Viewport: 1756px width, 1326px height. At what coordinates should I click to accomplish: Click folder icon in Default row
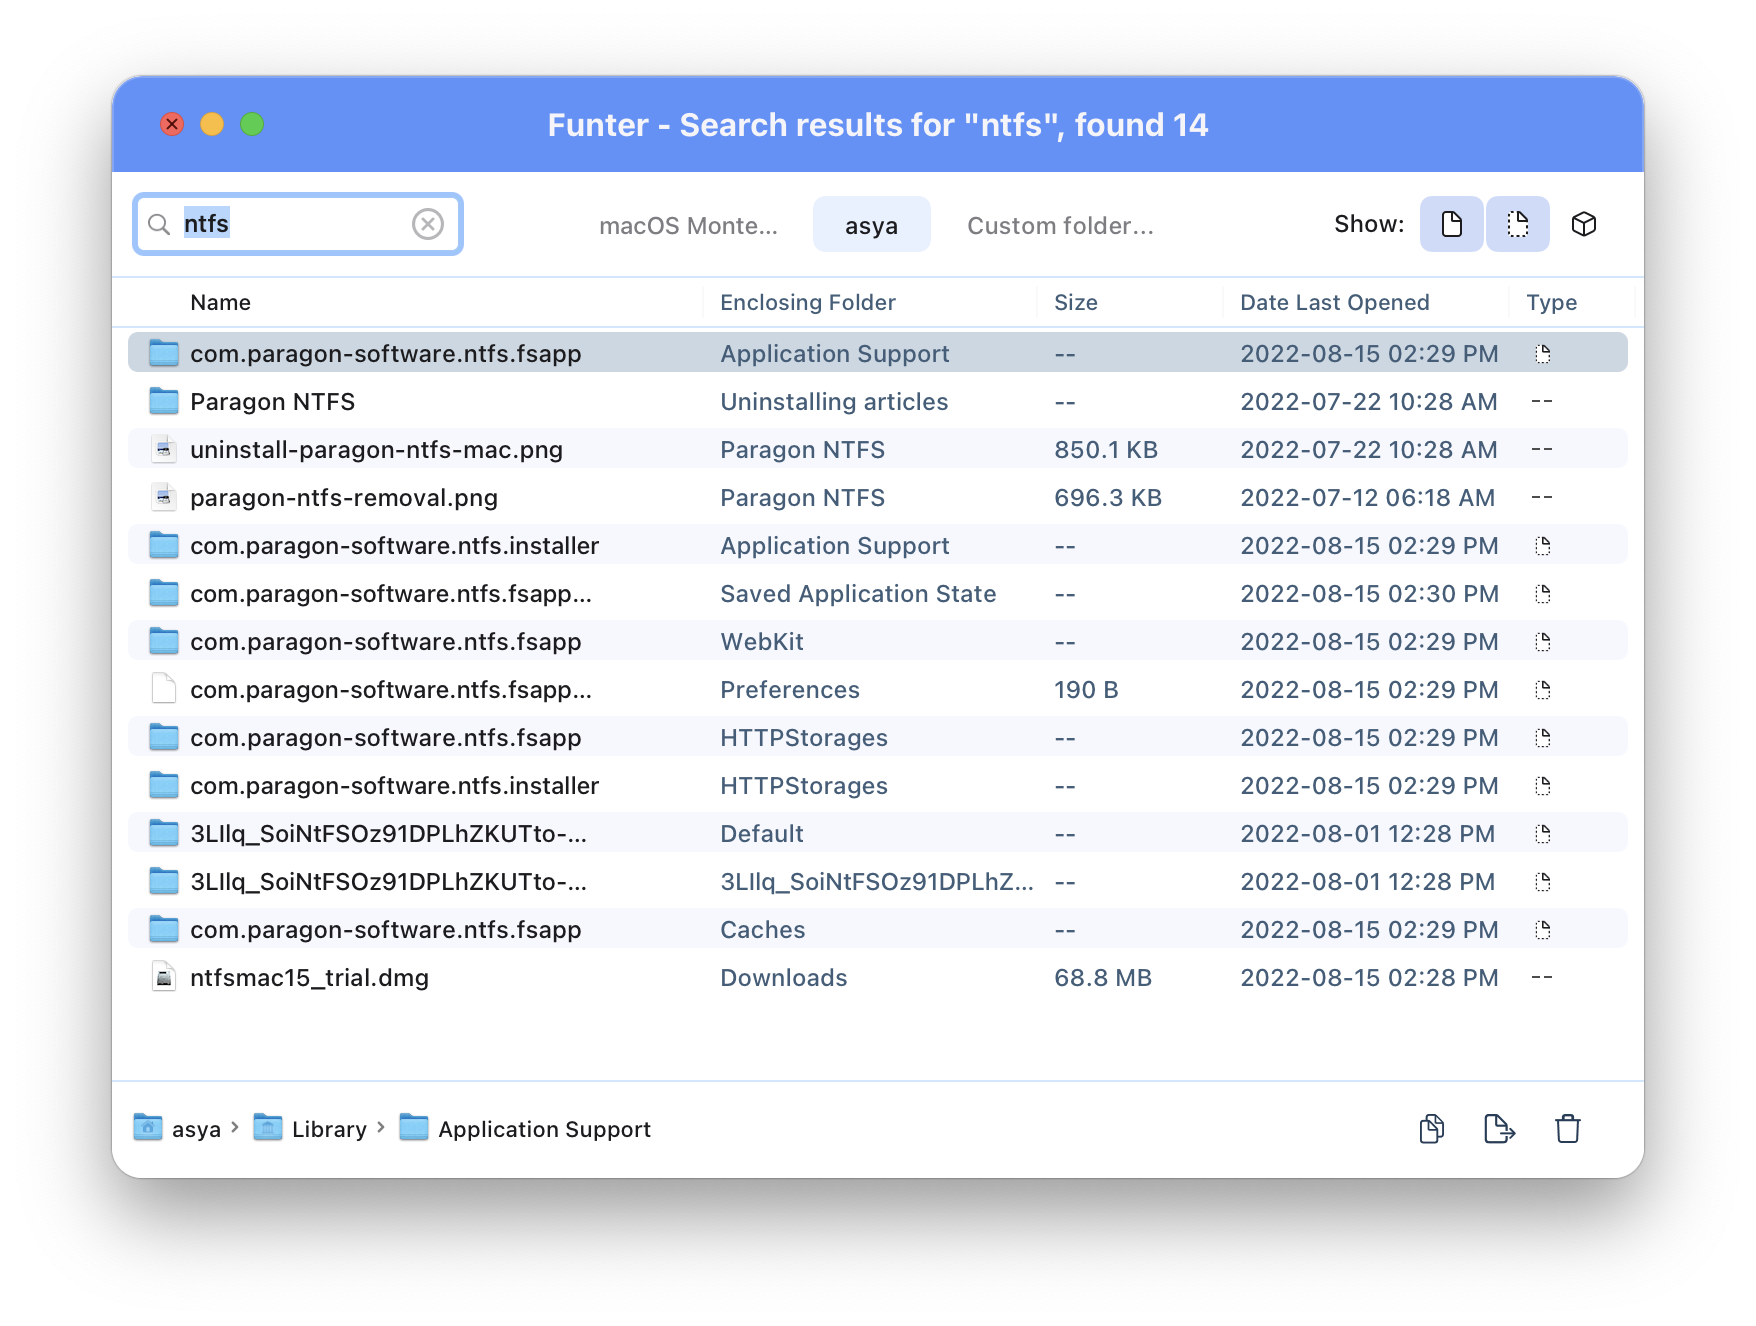click(x=164, y=834)
